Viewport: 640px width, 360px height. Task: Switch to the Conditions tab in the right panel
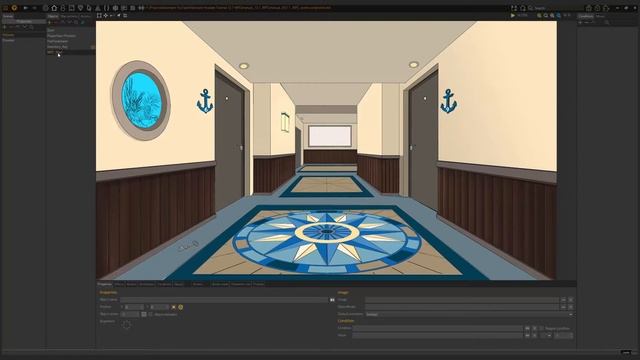(x=585, y=16)
